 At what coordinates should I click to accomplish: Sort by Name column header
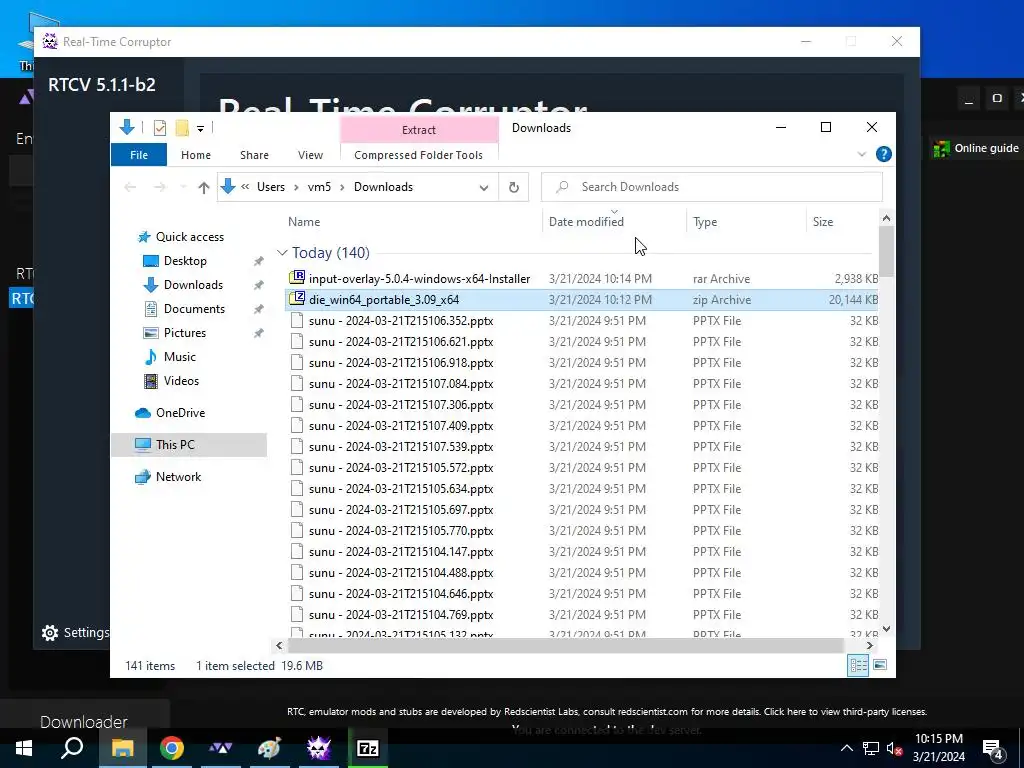[x=414, y=221]
